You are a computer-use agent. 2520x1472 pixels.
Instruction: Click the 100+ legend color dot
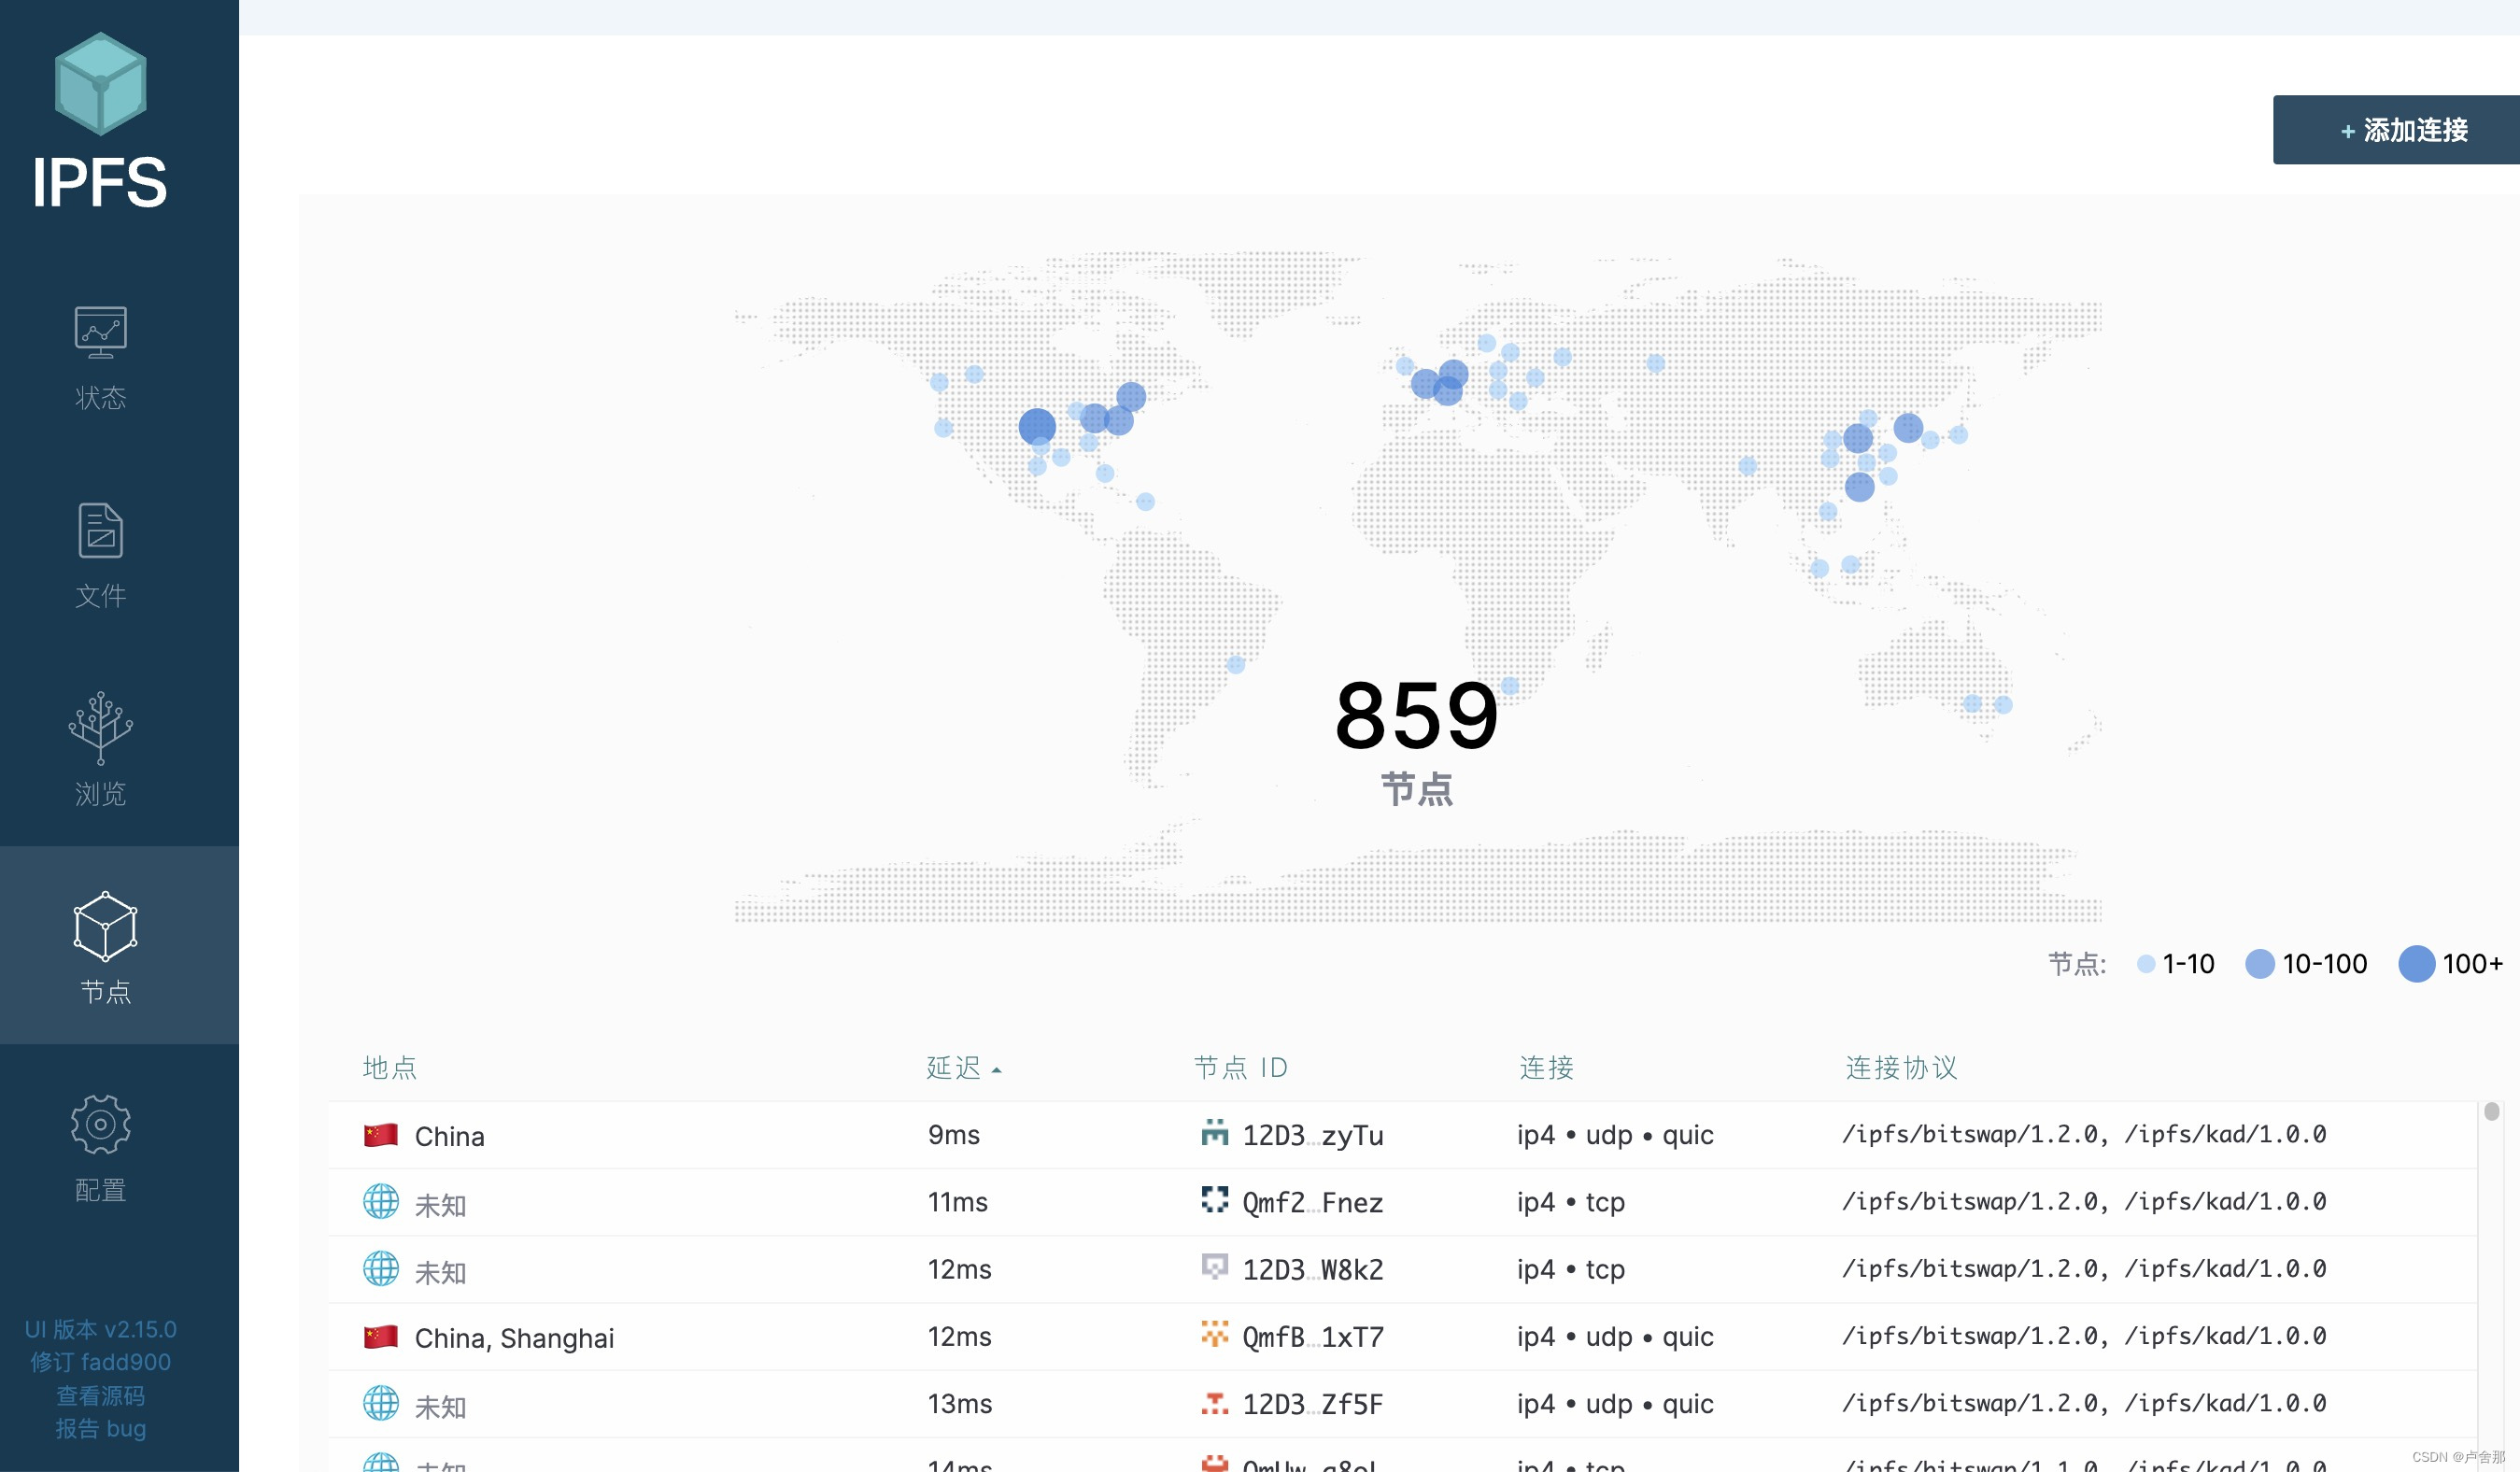pyautogui.click(x=2416, y=964)
